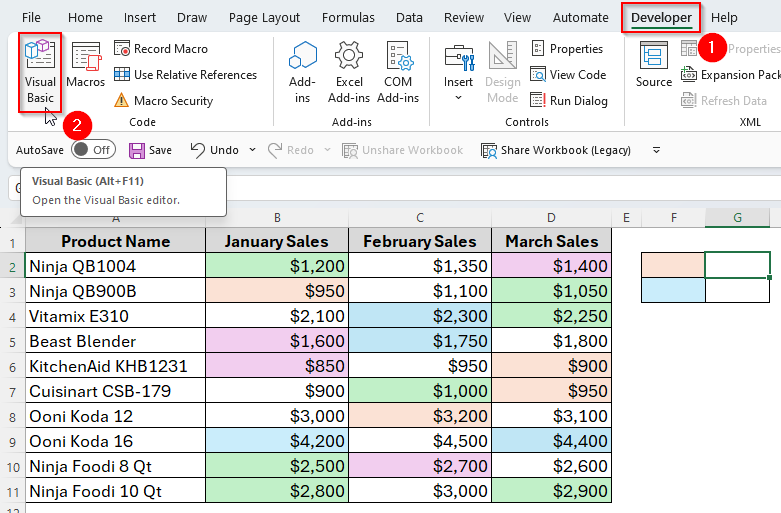Select the peach colored cell F2
Screen dimensions: 781x513
click(x=673, y=265)
